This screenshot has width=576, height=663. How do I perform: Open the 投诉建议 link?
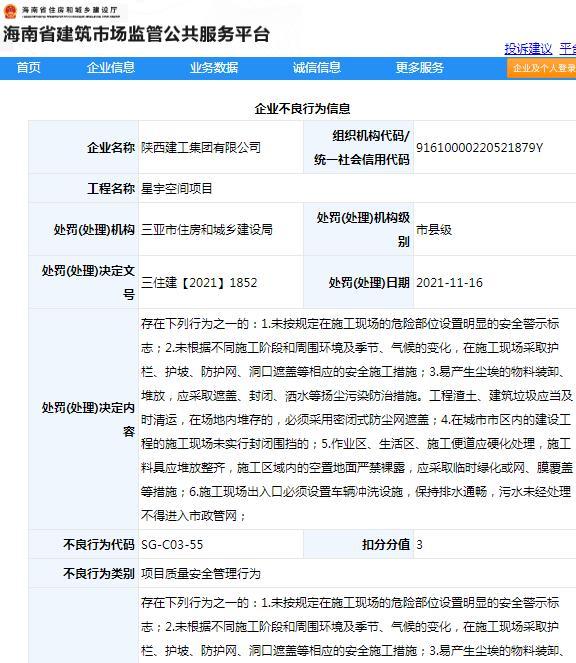pyautogui.click(x=528, y=49)
